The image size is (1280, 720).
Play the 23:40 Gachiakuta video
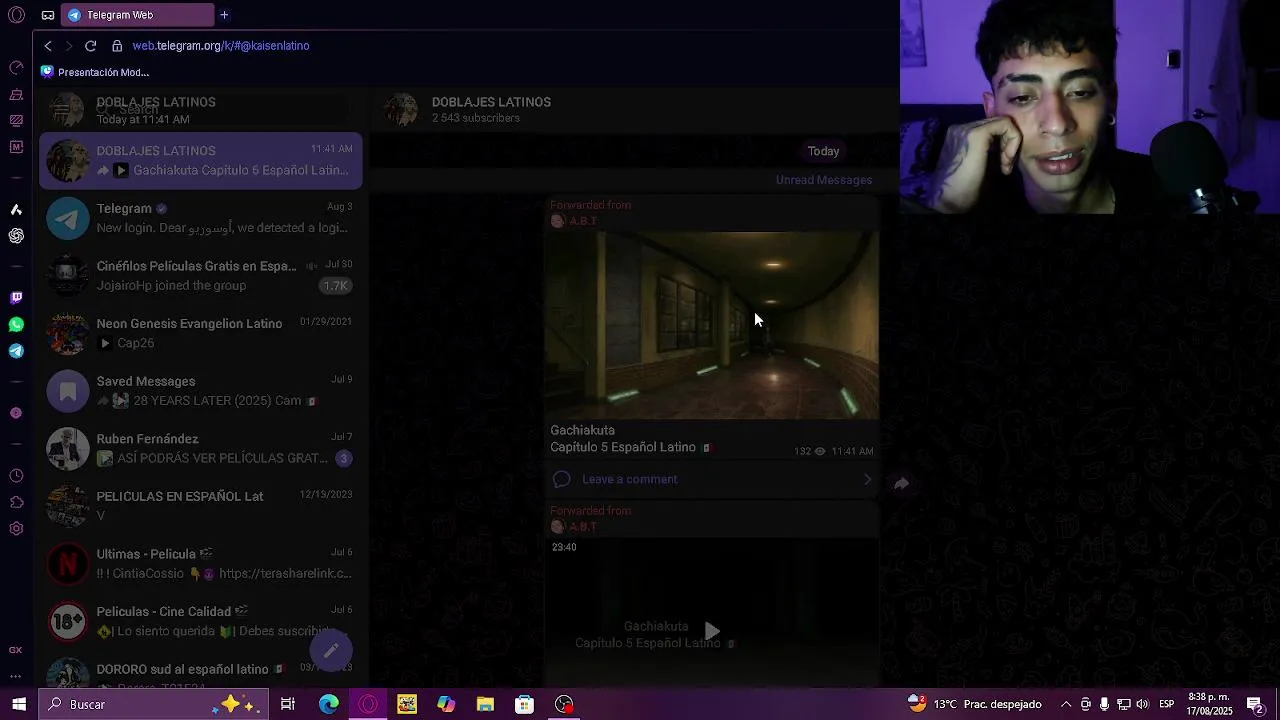712,631
